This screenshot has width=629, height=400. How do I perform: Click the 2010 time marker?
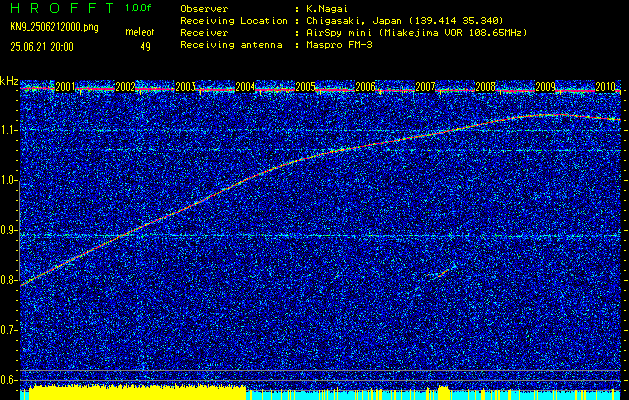pyautogui.click(x=605, y=87)
